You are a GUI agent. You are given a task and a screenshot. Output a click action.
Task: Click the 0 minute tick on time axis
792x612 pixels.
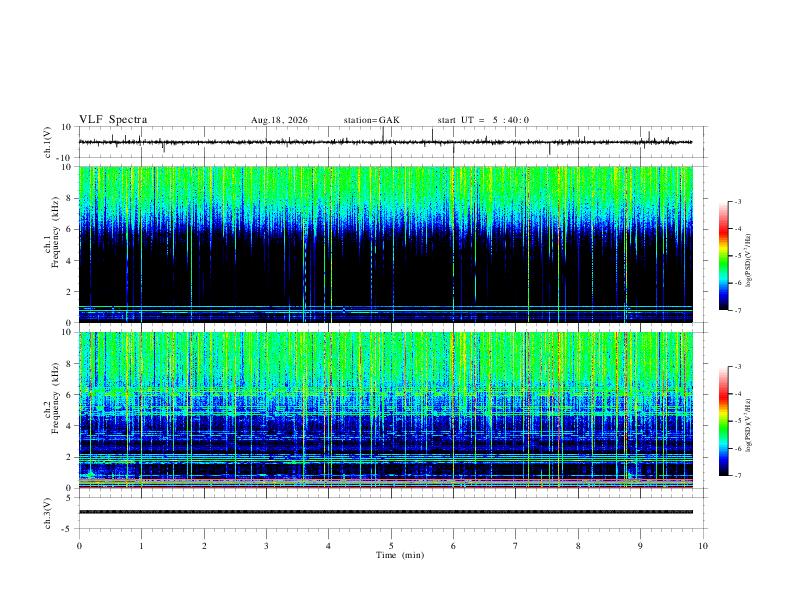[79, 546]
